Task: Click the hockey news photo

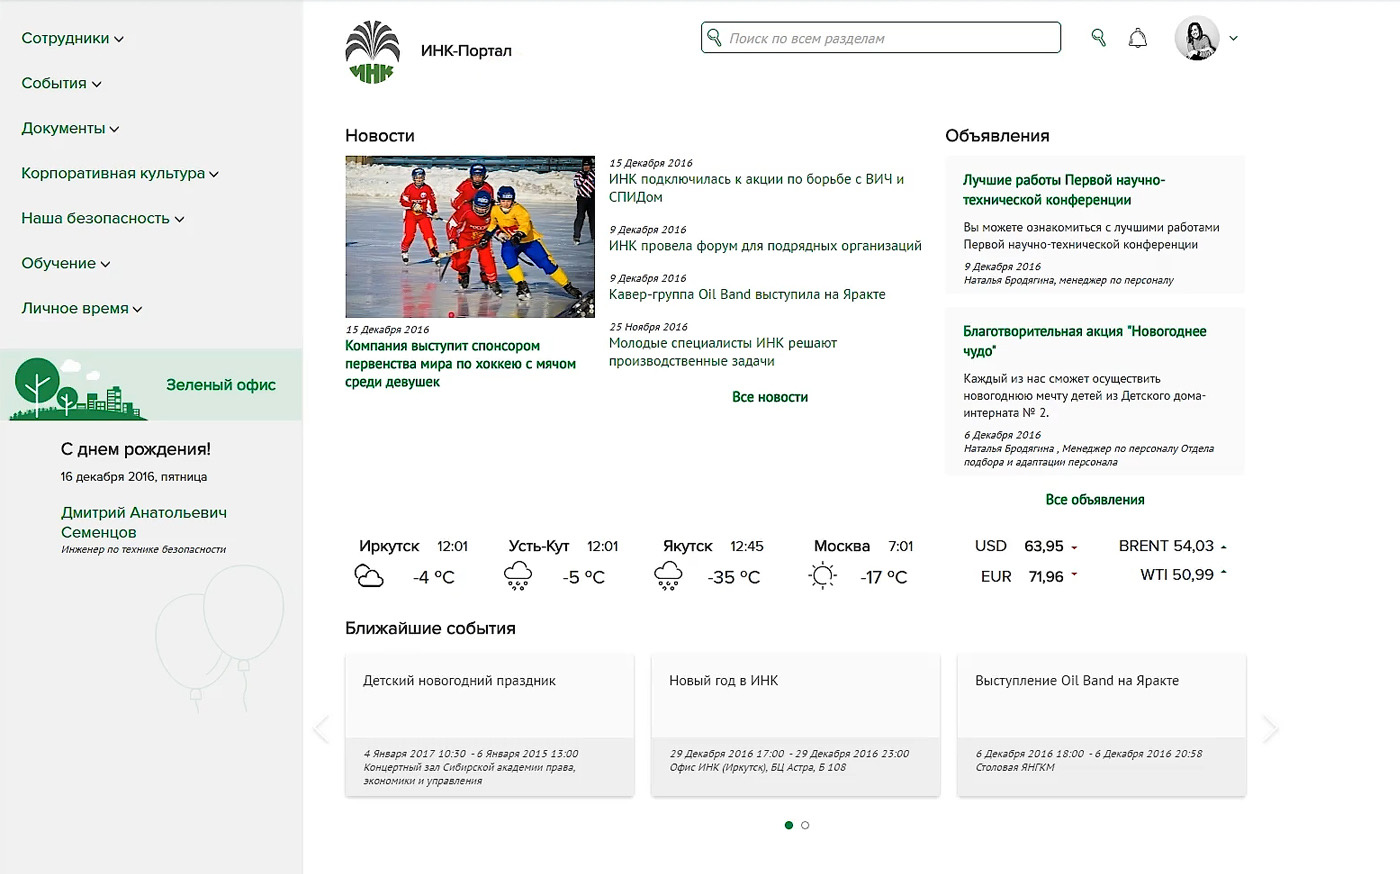Action: (x=470, y=236)
